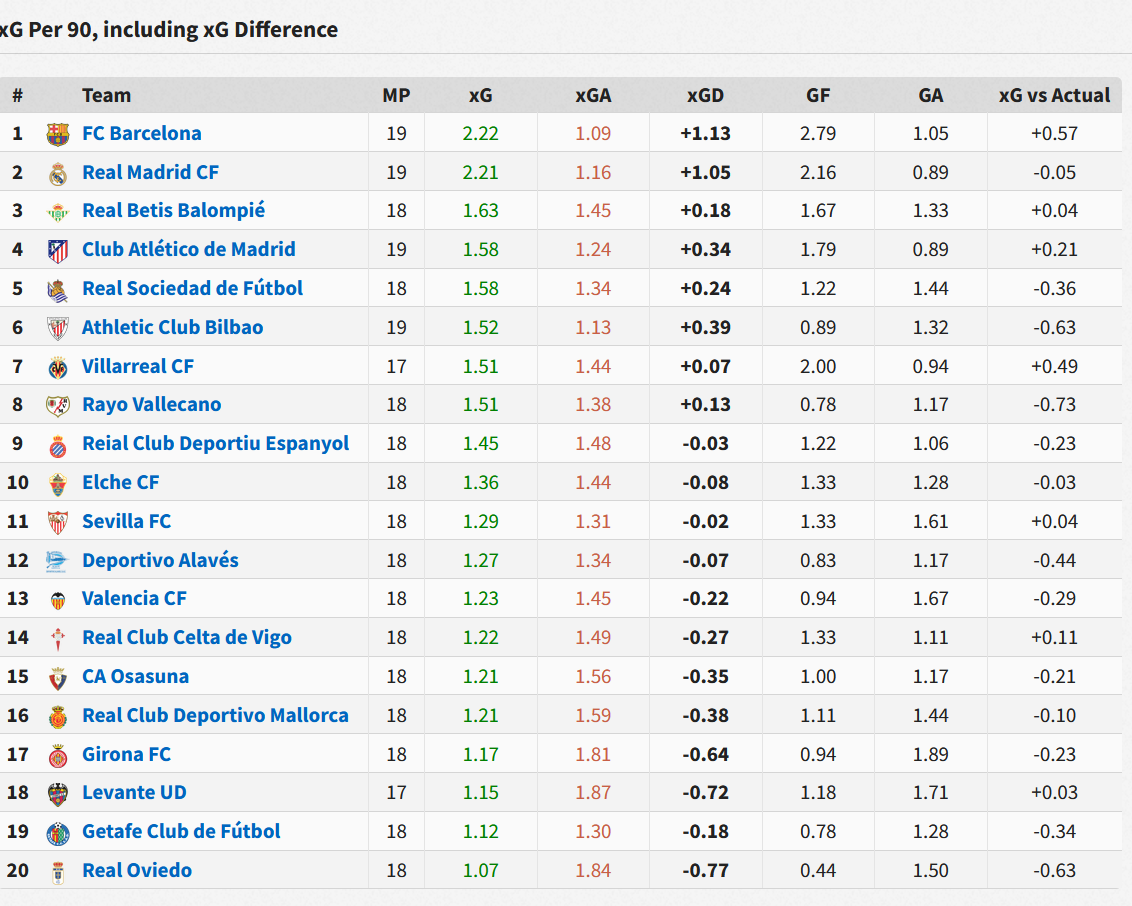This screenshot has height=906, width=1132.
Task: Click the Celta de Vigo crest icon
Action: (58, 639)
